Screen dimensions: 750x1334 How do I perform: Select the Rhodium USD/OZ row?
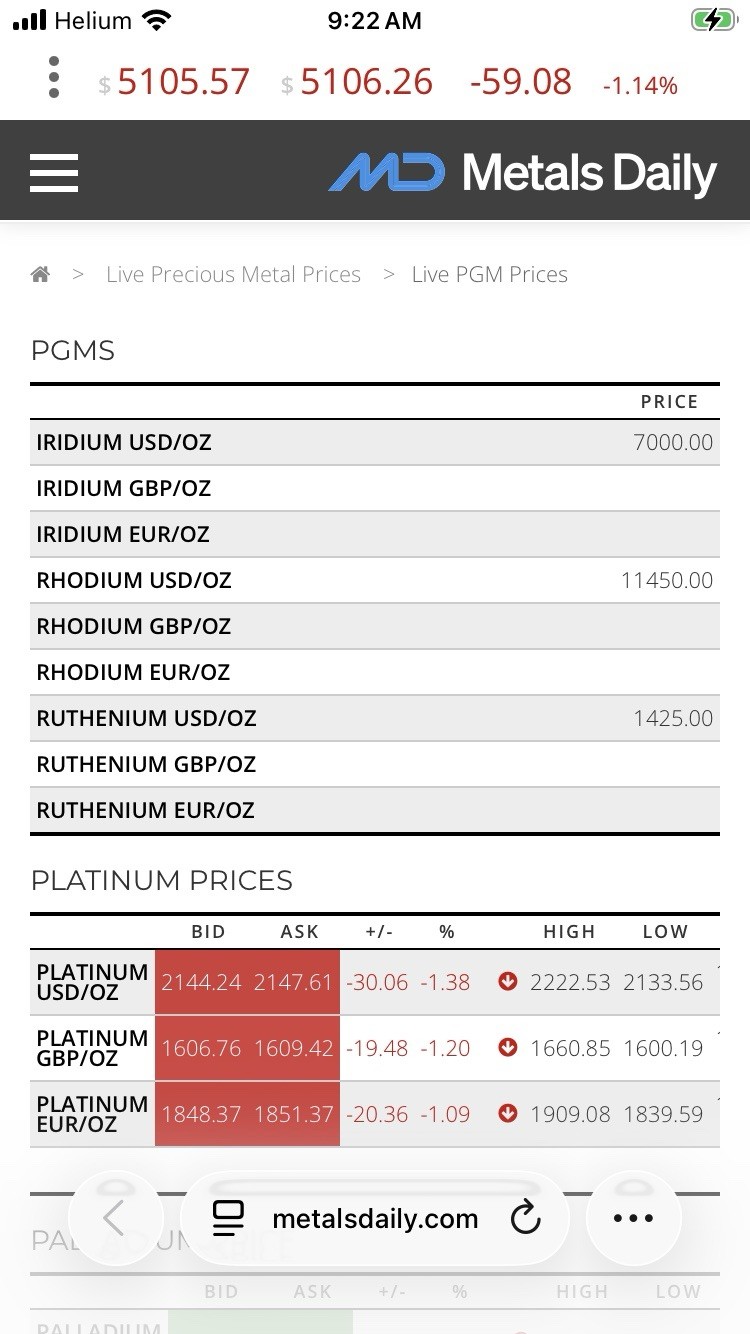(375, 580)
